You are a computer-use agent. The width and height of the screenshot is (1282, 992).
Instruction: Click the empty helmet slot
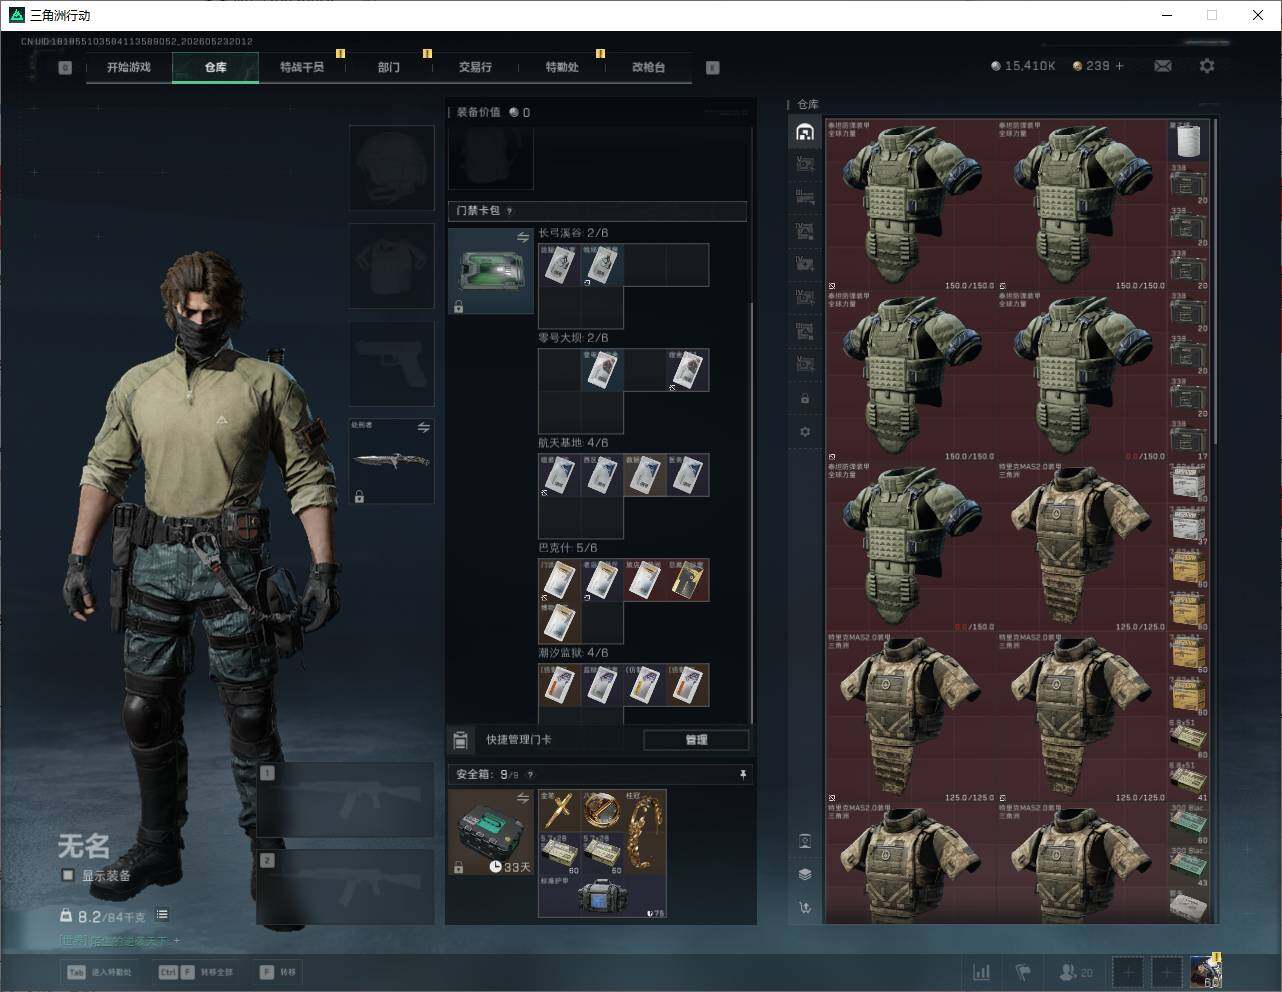coord(391,167)
